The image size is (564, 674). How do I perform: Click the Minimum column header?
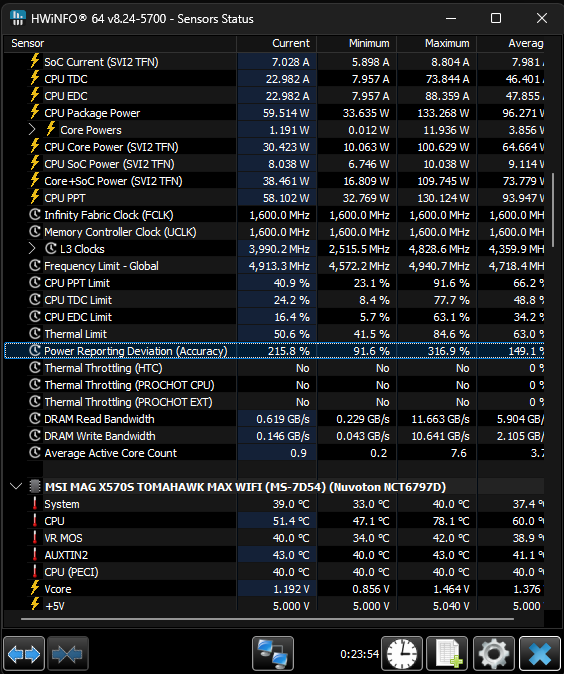[x=357, y=43]
